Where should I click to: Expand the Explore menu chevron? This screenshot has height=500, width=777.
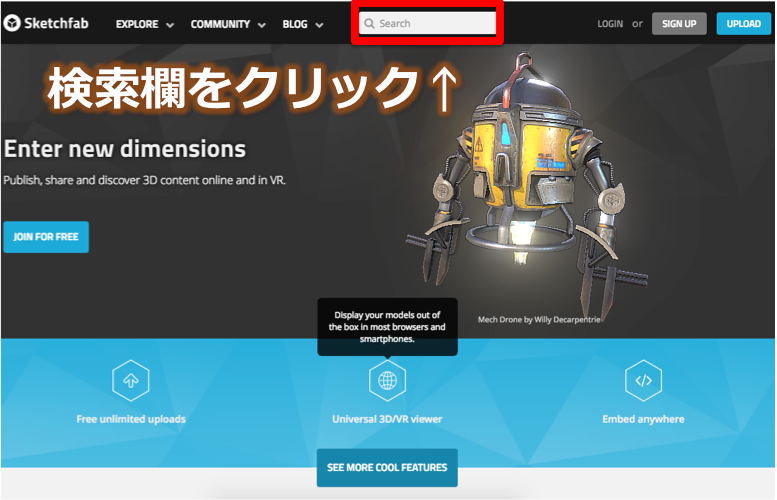170,25
